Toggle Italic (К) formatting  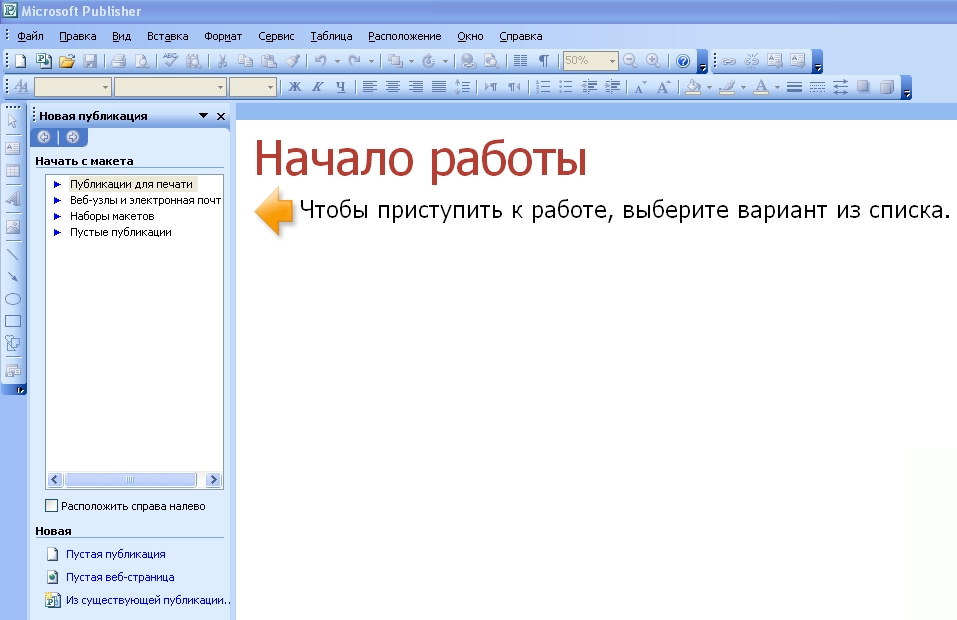317,87
